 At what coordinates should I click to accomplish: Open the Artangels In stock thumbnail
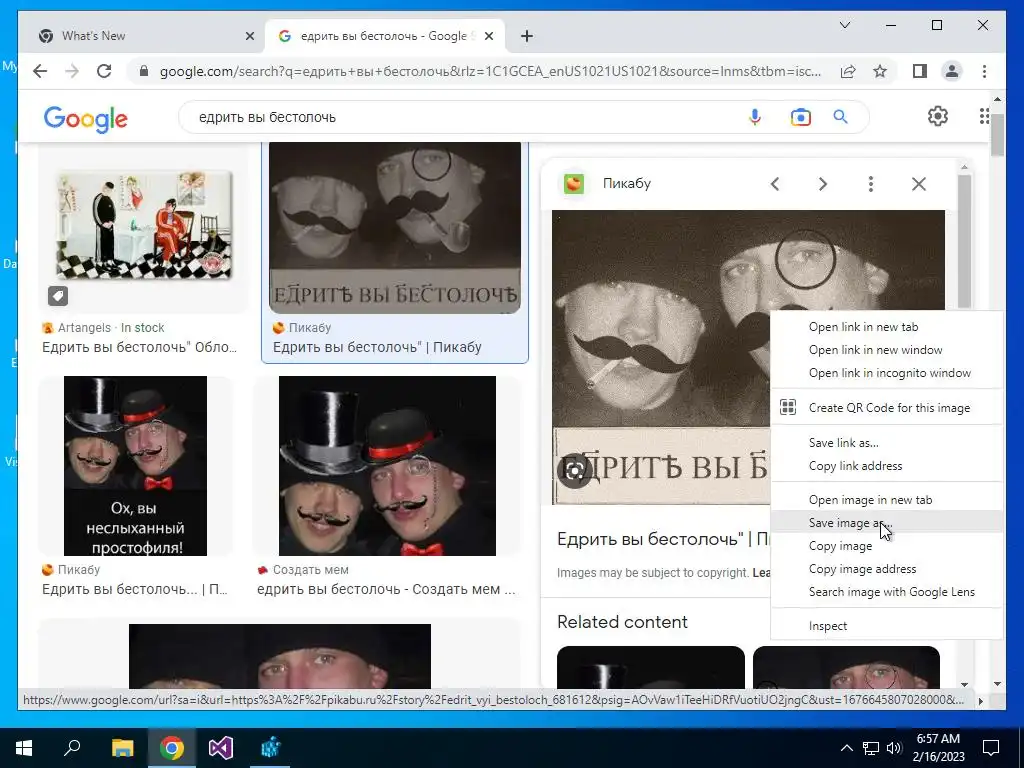click(144, 225)
